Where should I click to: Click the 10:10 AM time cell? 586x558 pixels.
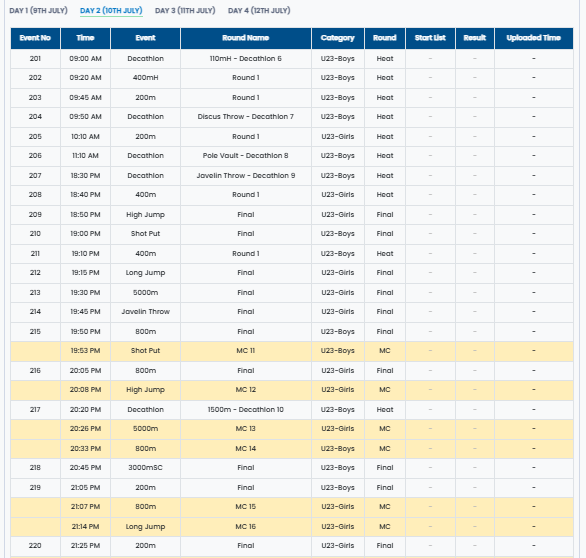[x=85, y=136]
